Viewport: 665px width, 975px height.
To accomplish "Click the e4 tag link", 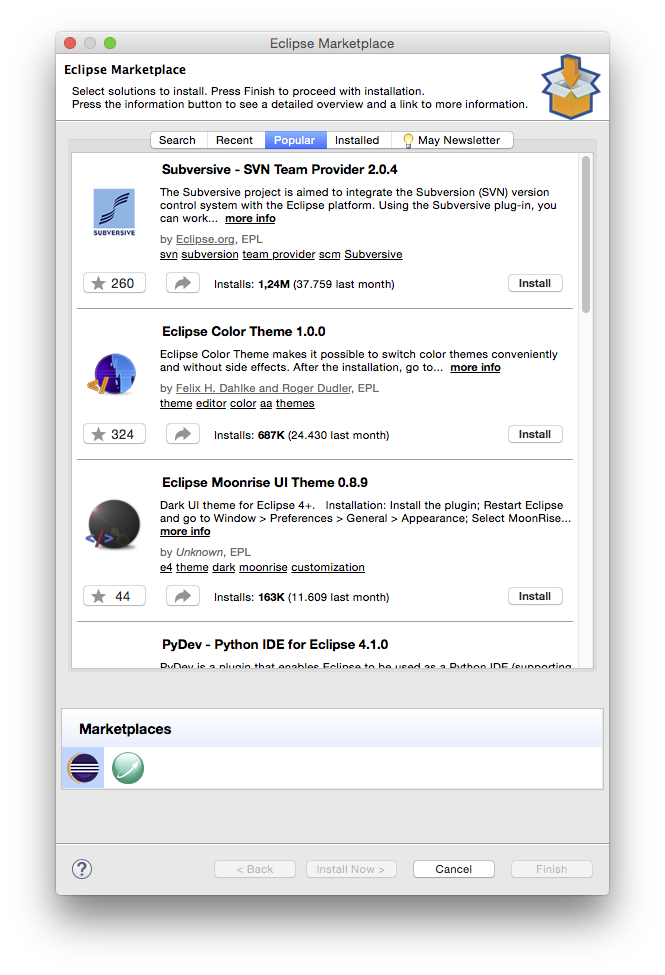I will click(165, 567).
